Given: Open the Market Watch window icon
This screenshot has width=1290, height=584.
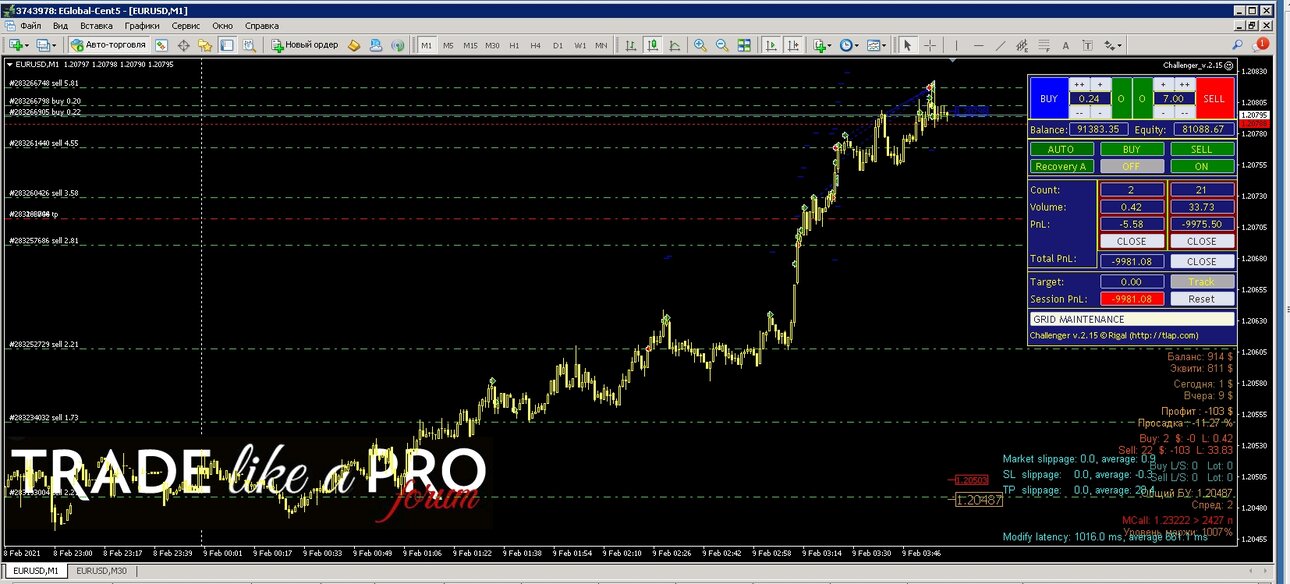Looking at the screenshot, I should pos(161,45).
